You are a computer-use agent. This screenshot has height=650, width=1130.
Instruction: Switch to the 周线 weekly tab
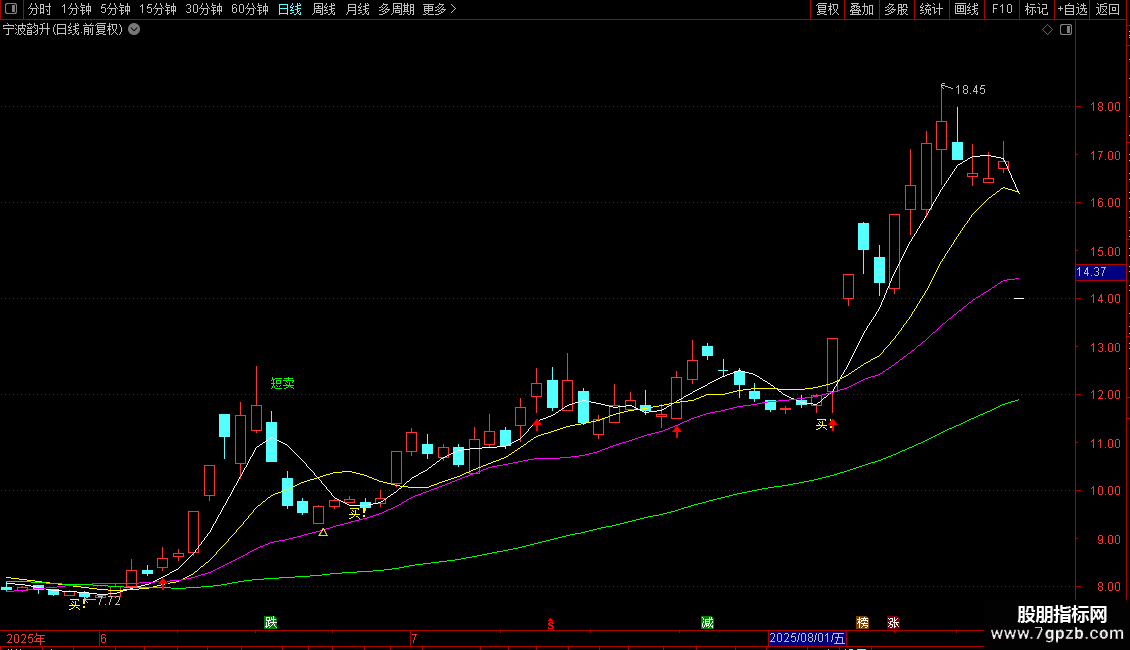click(x=324, y=9)
